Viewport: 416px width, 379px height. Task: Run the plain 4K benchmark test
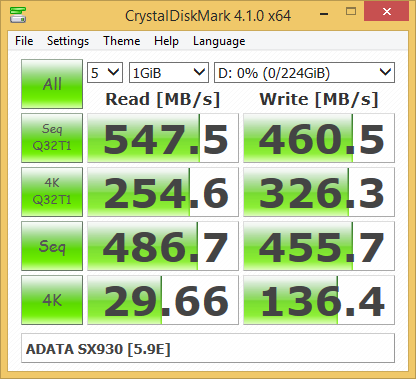[52, 300]
